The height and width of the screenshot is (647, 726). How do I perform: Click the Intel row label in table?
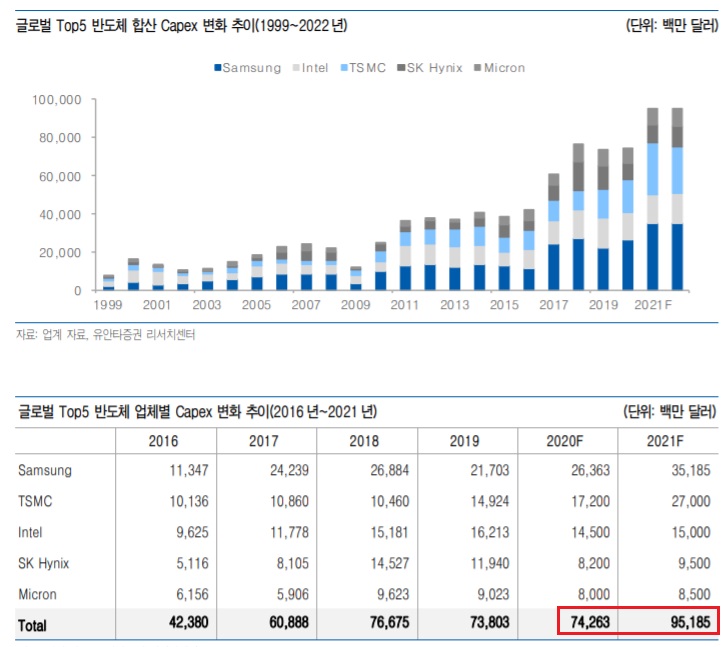click(x=30, y=532)
